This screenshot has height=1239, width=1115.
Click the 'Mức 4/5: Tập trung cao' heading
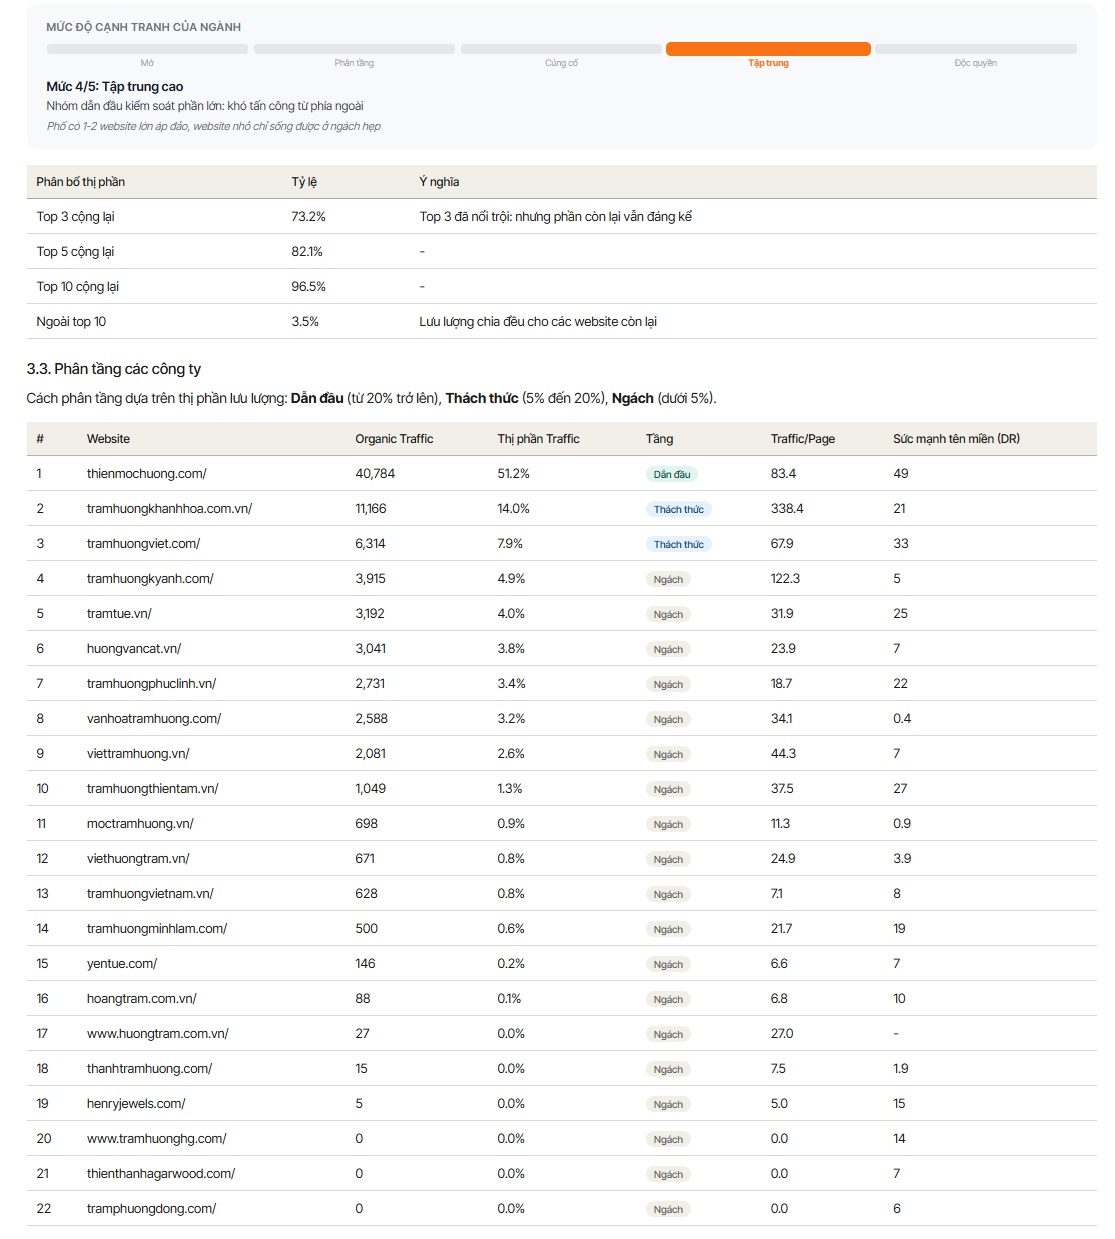pos(115,87)
